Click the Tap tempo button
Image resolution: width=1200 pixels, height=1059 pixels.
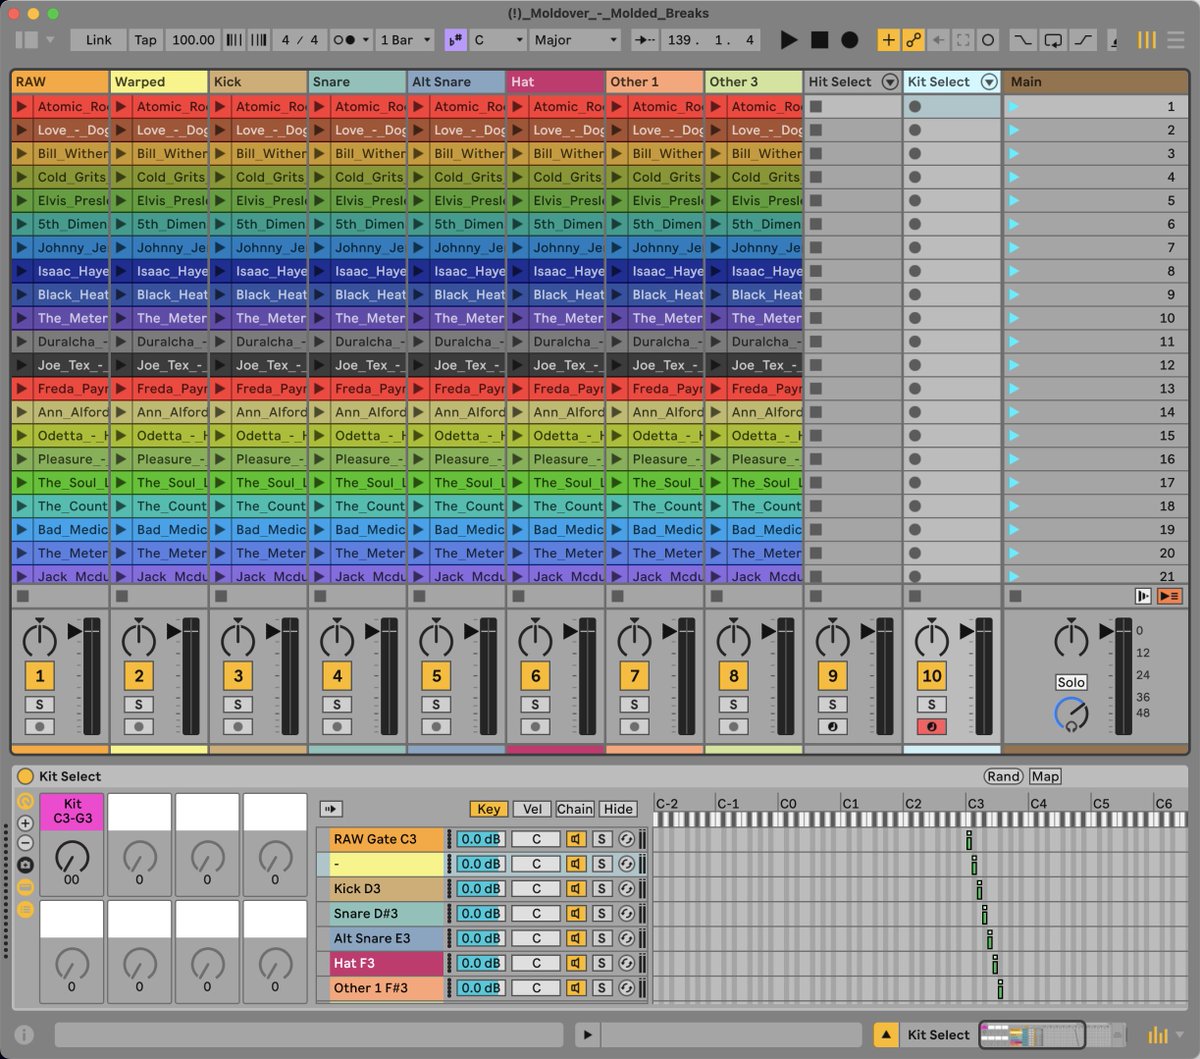click(146, 40)
